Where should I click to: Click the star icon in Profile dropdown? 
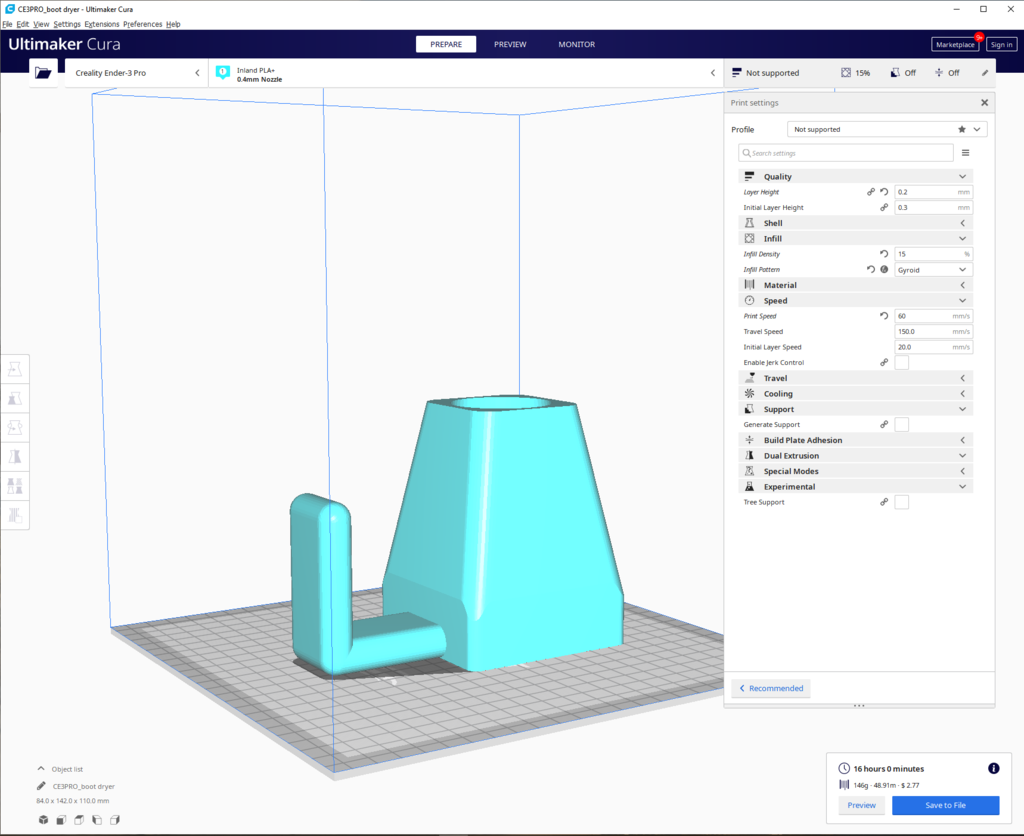(962, 129)
